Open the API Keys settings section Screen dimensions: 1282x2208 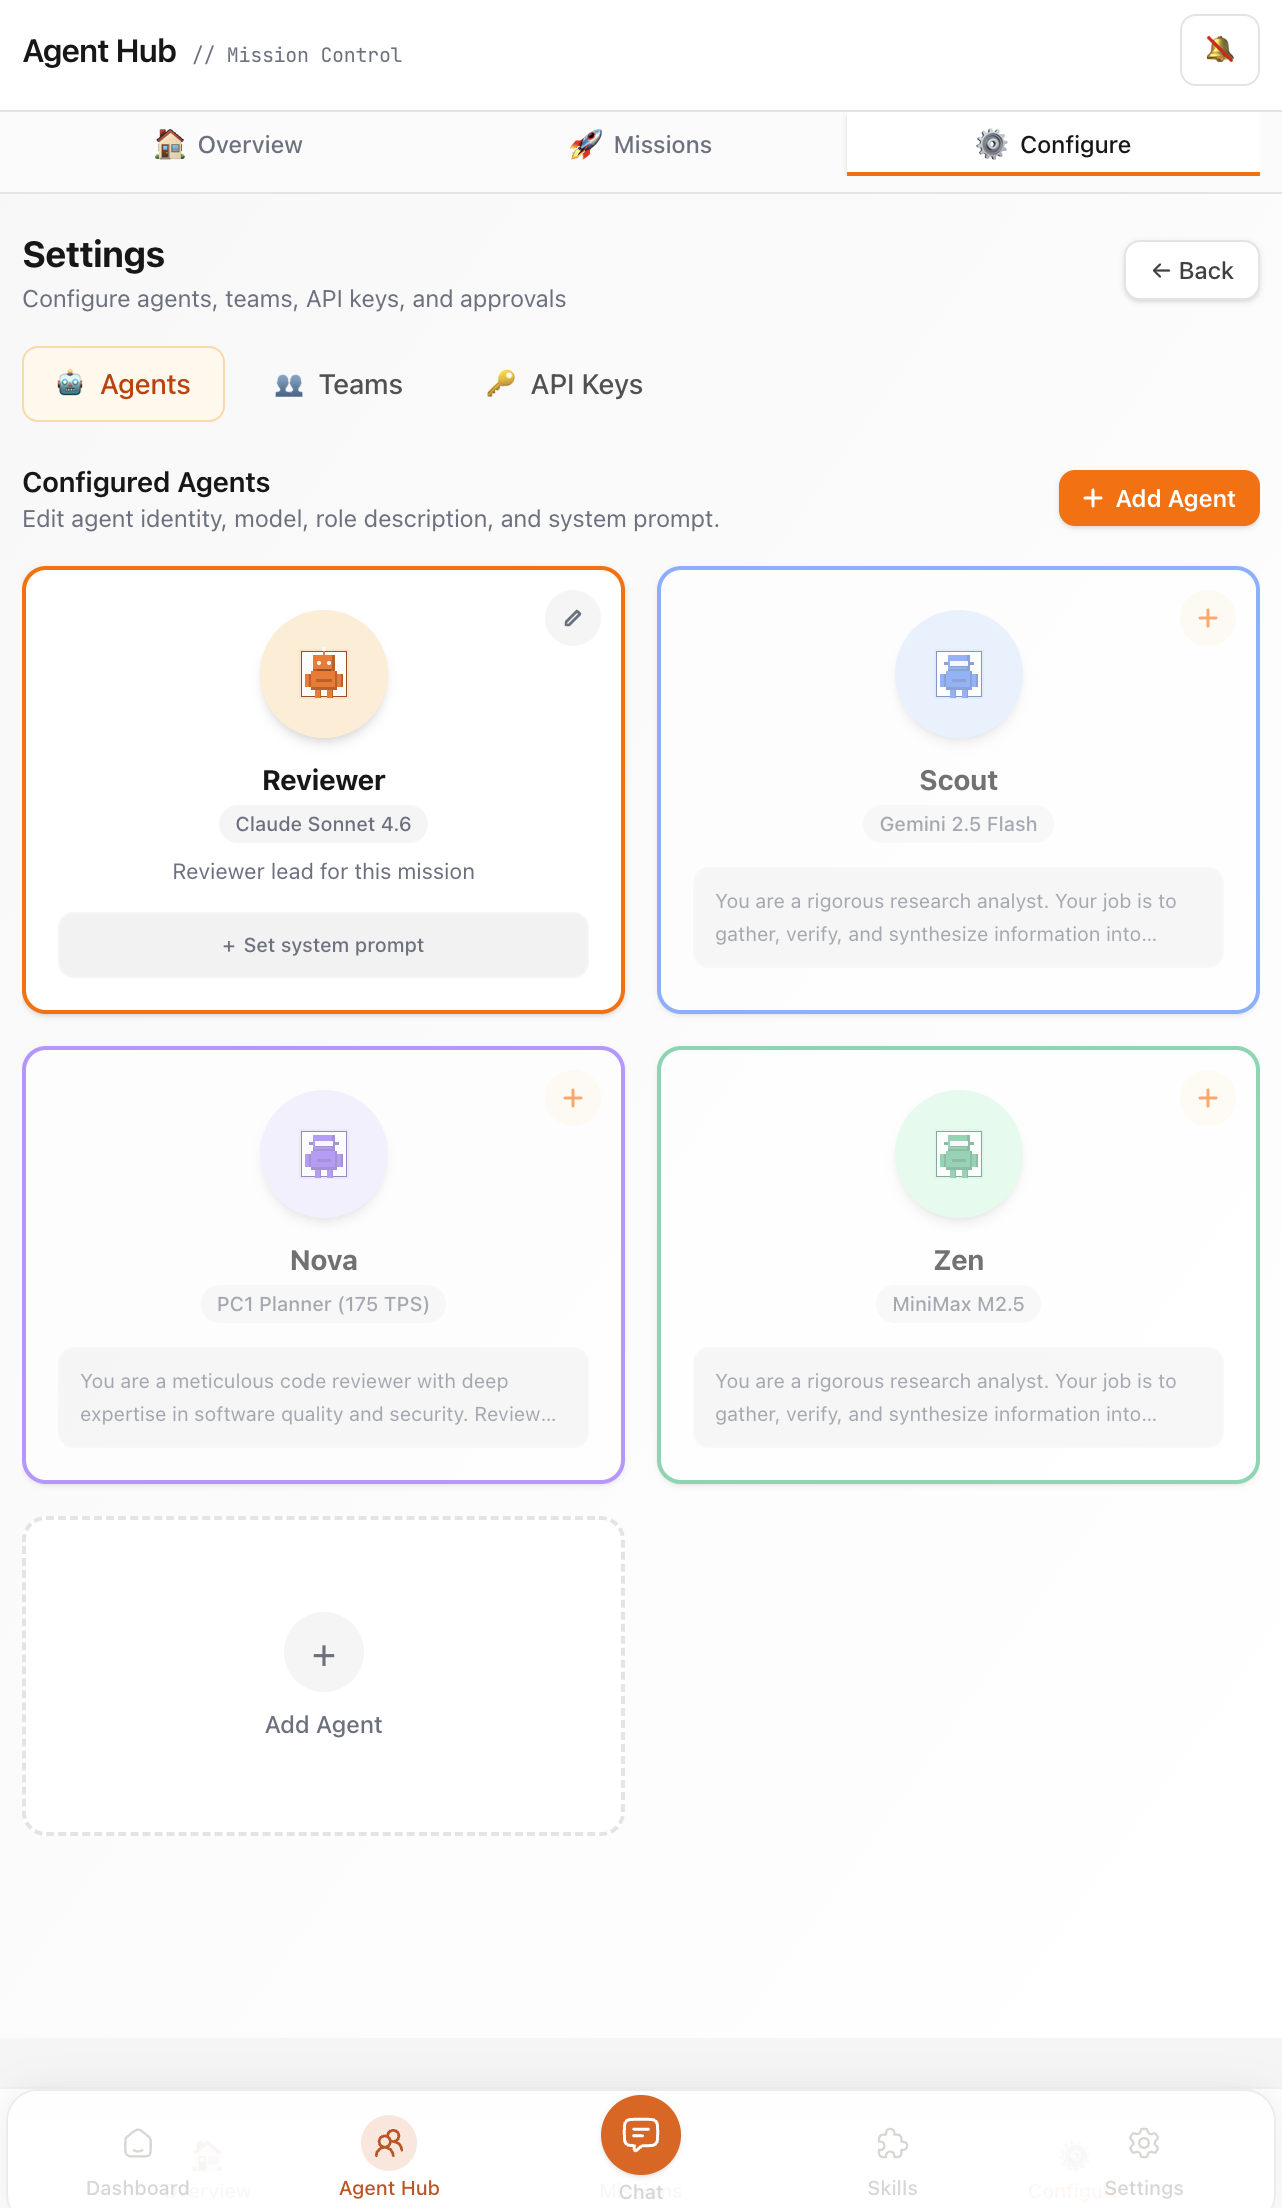coord(565,384)
